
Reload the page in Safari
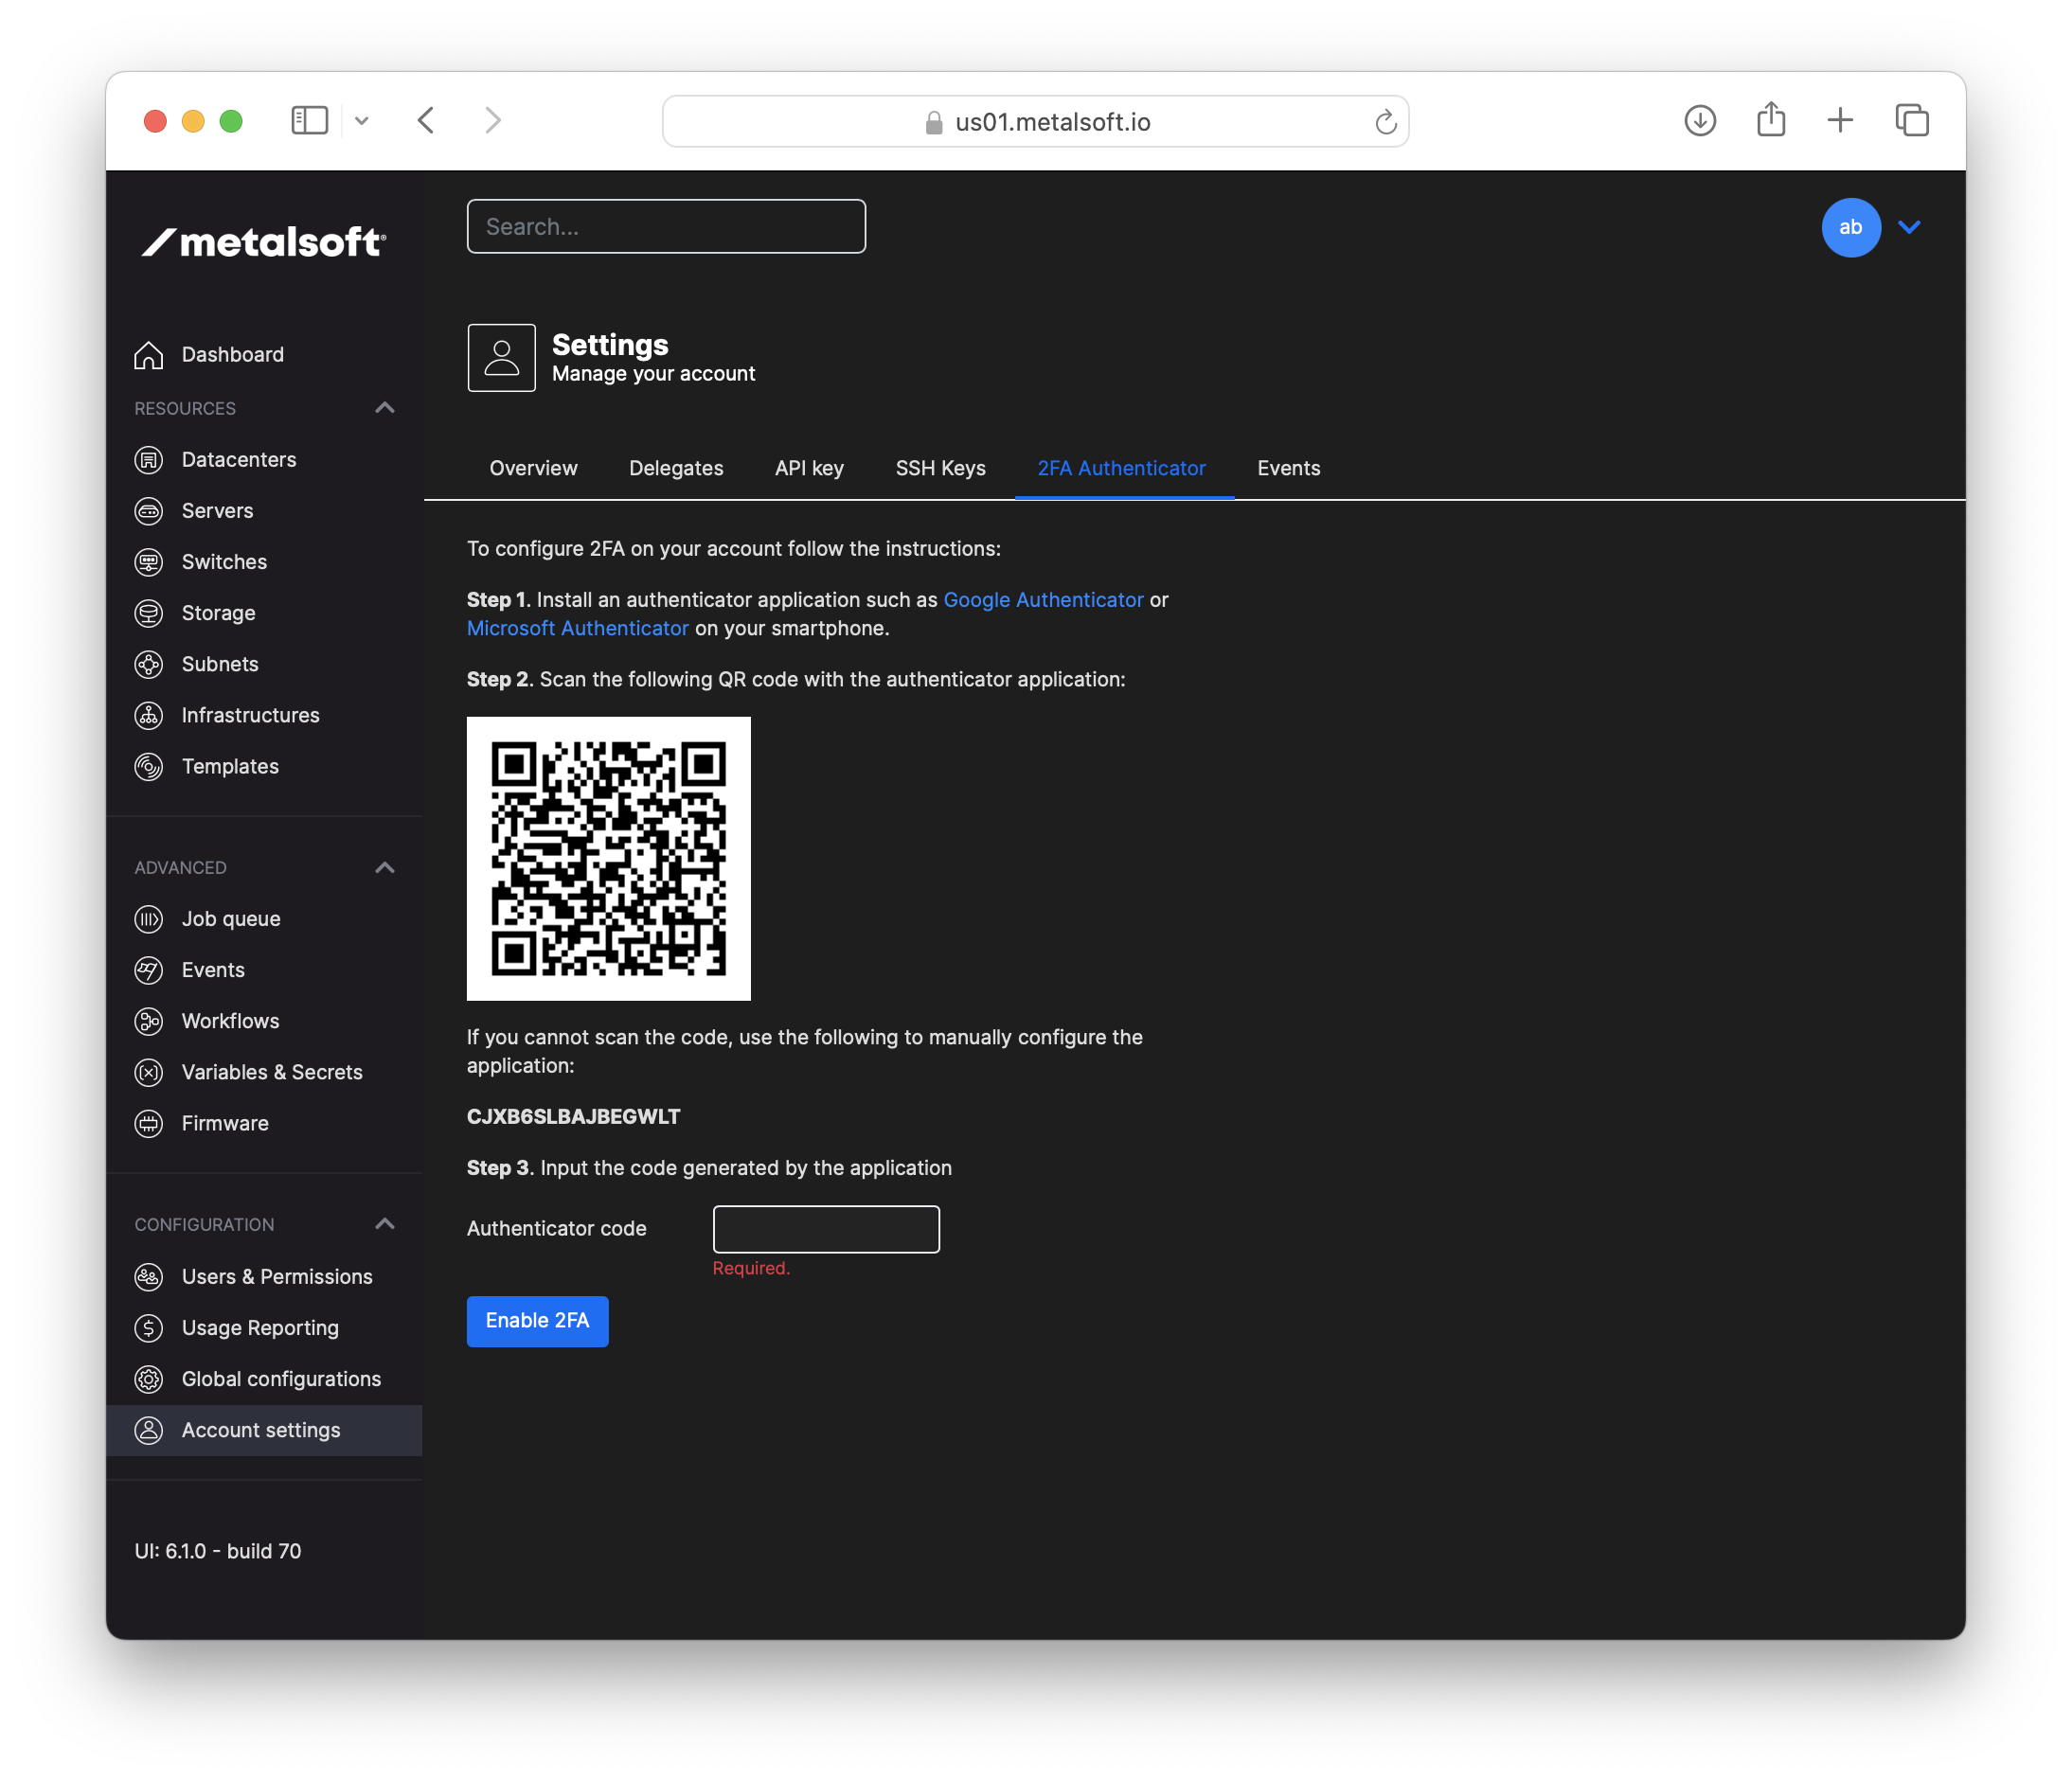[x=1385, y=122]
